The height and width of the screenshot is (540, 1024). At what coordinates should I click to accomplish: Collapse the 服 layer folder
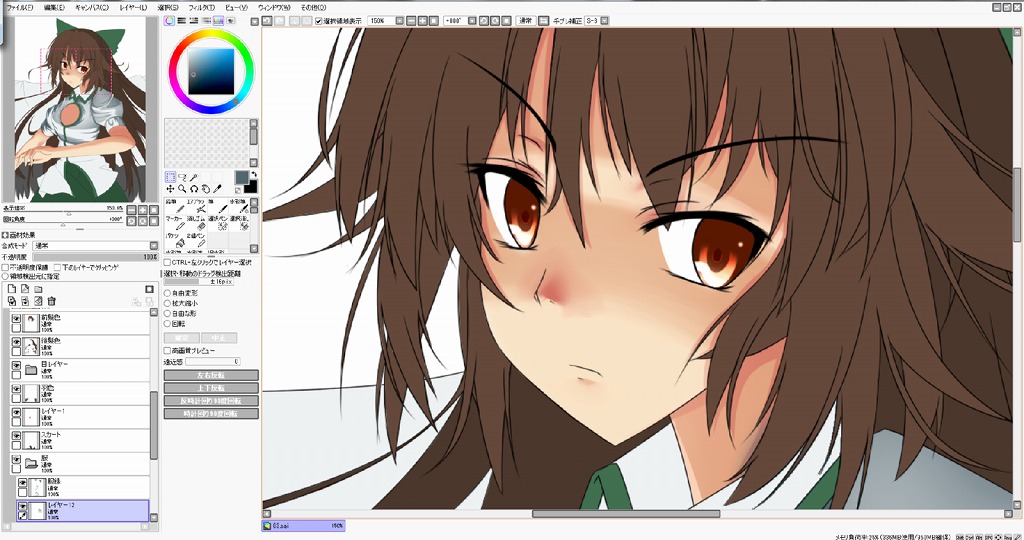point(30,464)
